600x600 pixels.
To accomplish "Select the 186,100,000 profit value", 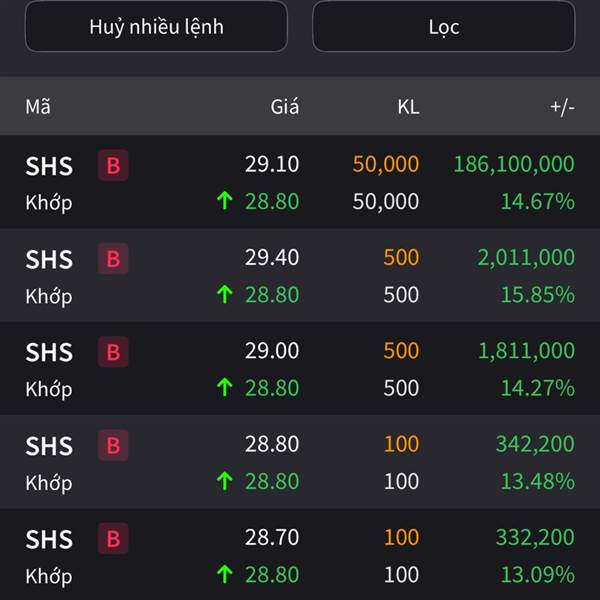I will pyautogui.click(x=514, y=164).
